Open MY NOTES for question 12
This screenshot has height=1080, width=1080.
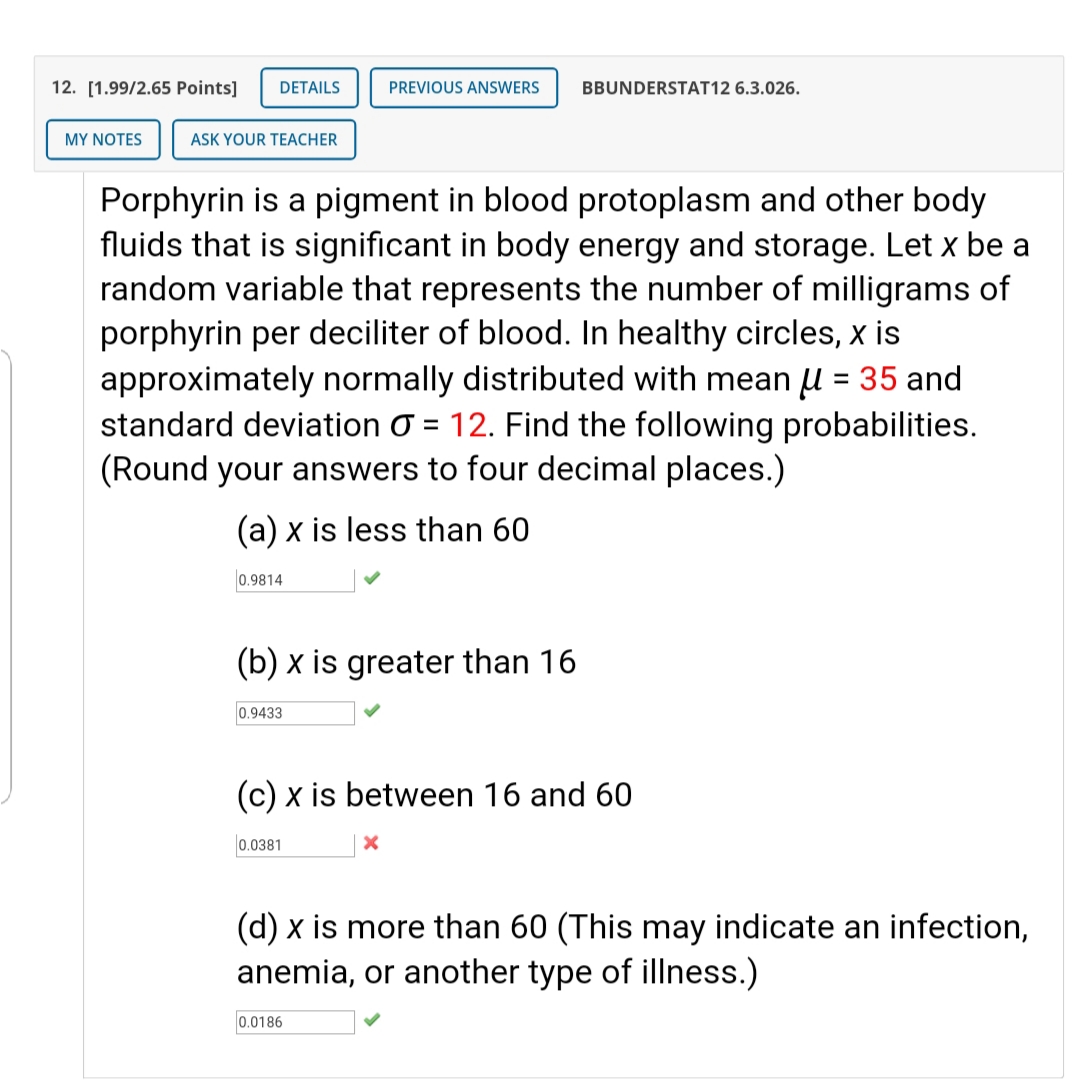pyautogui.click(x=102, y=139)
